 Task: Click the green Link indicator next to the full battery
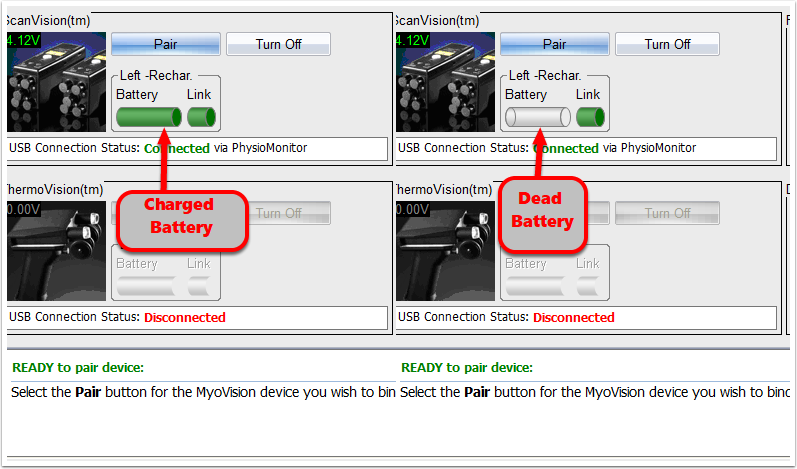(201, 117)
